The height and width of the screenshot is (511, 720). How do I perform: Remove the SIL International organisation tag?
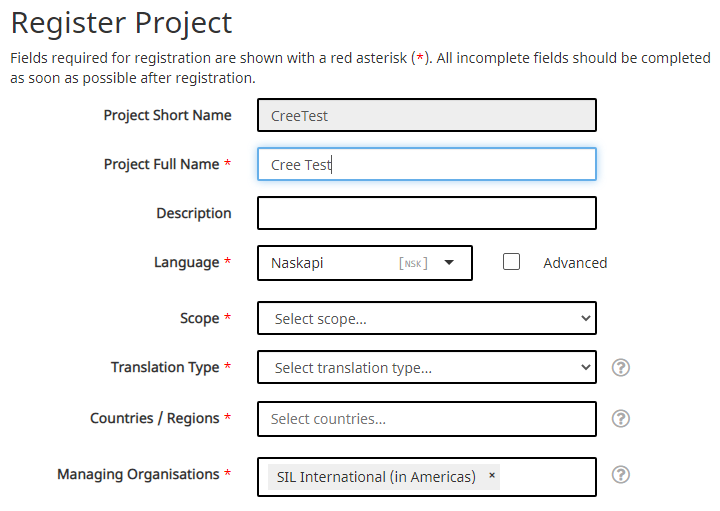pyautogui.click(x=492, y=476)
